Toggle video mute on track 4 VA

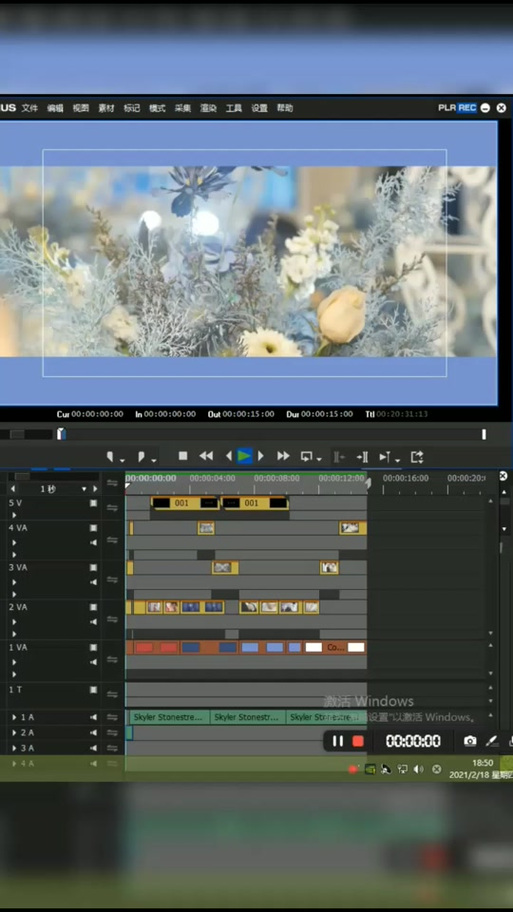93,528
